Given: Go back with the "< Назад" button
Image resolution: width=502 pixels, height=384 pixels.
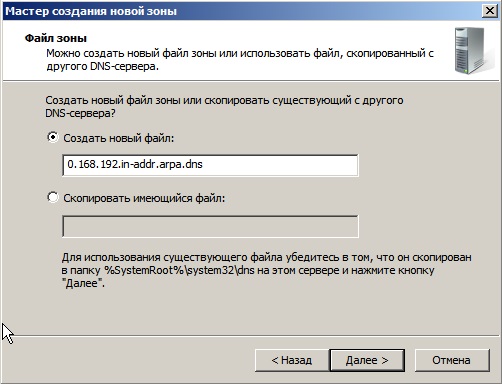Looking at the screenshot, I should (x=292, y=360).
